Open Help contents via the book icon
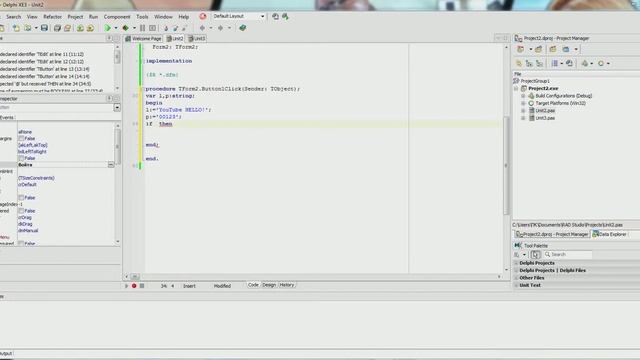Image resolution: width=640 pixels, height=360 pixels. tap(242, 28)
